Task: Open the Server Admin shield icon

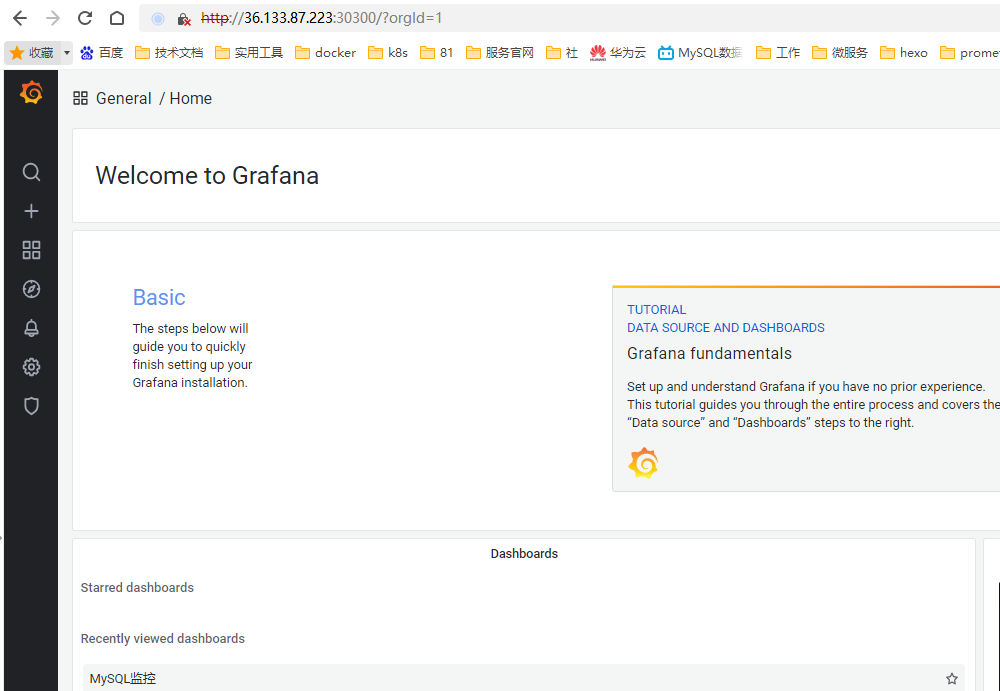Action: (x=31, y=406)
